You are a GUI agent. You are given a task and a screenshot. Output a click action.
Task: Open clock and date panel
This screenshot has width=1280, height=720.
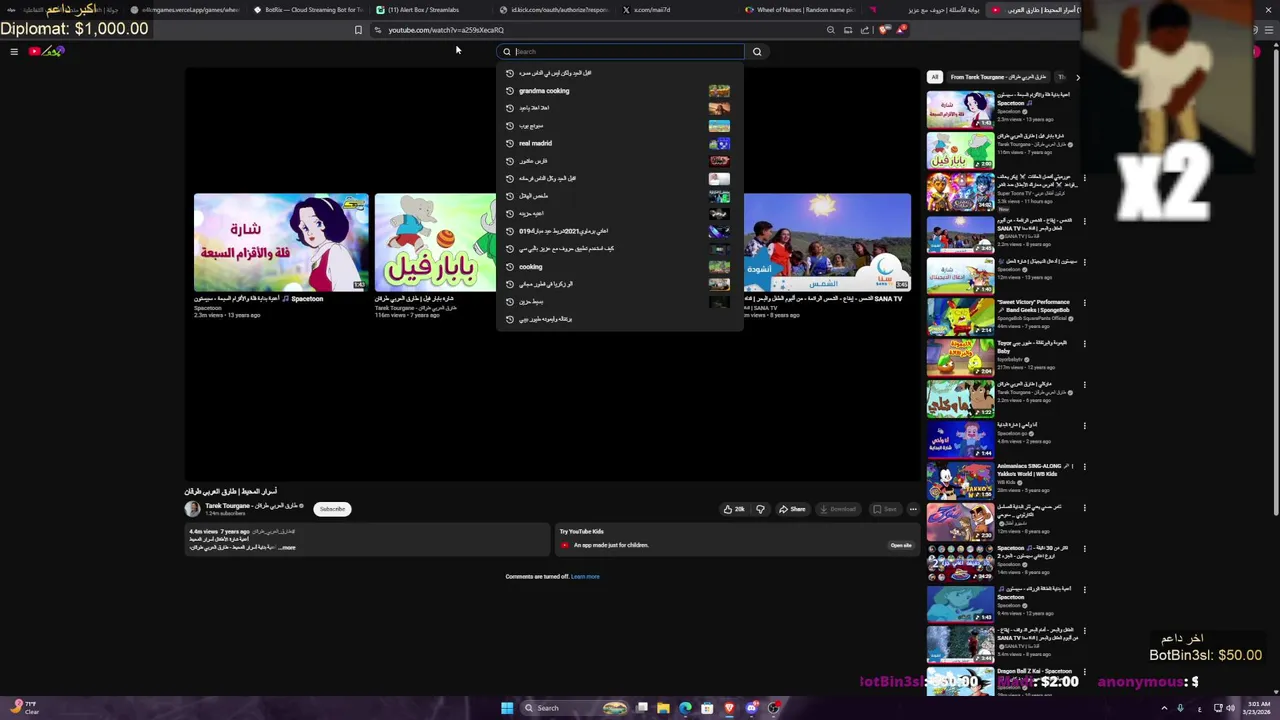1260,708
